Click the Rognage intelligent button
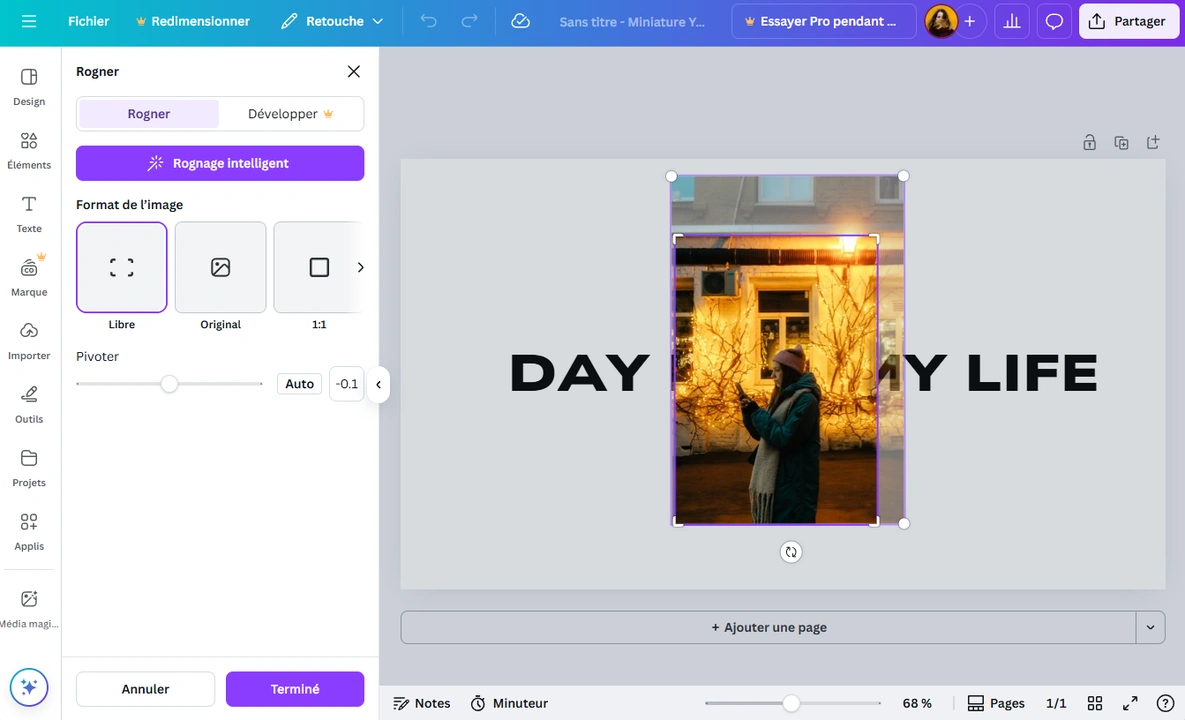Viewport: 1185px width, 720px height. coord(219,163)
